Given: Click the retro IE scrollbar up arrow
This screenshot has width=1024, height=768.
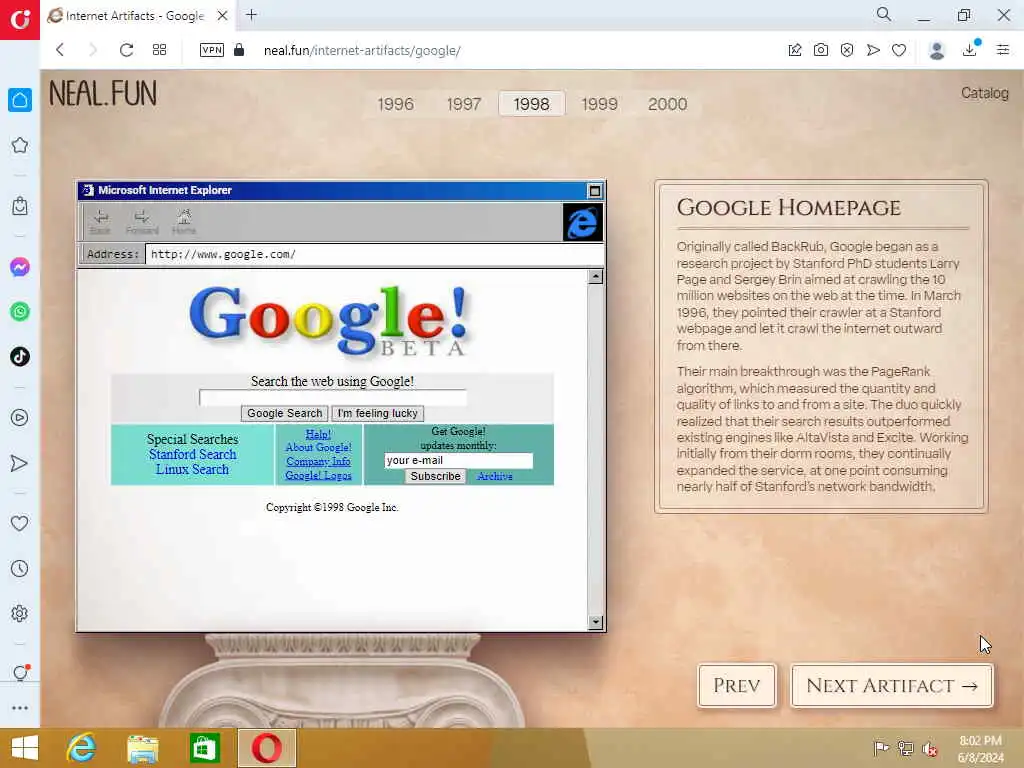Looking at the screenshot, I should point(595,276).
